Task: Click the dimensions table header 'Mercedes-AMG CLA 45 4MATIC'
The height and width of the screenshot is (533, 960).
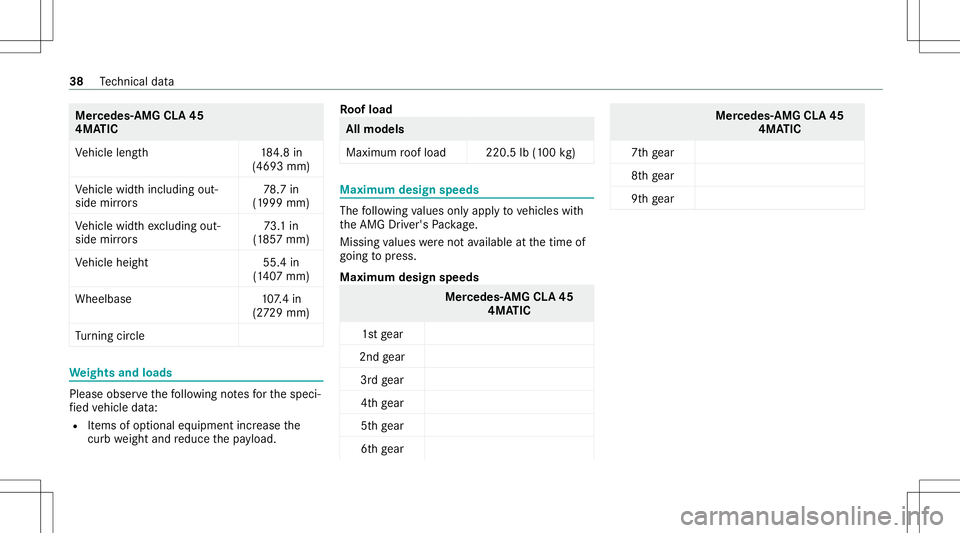Action: (196, 122)
